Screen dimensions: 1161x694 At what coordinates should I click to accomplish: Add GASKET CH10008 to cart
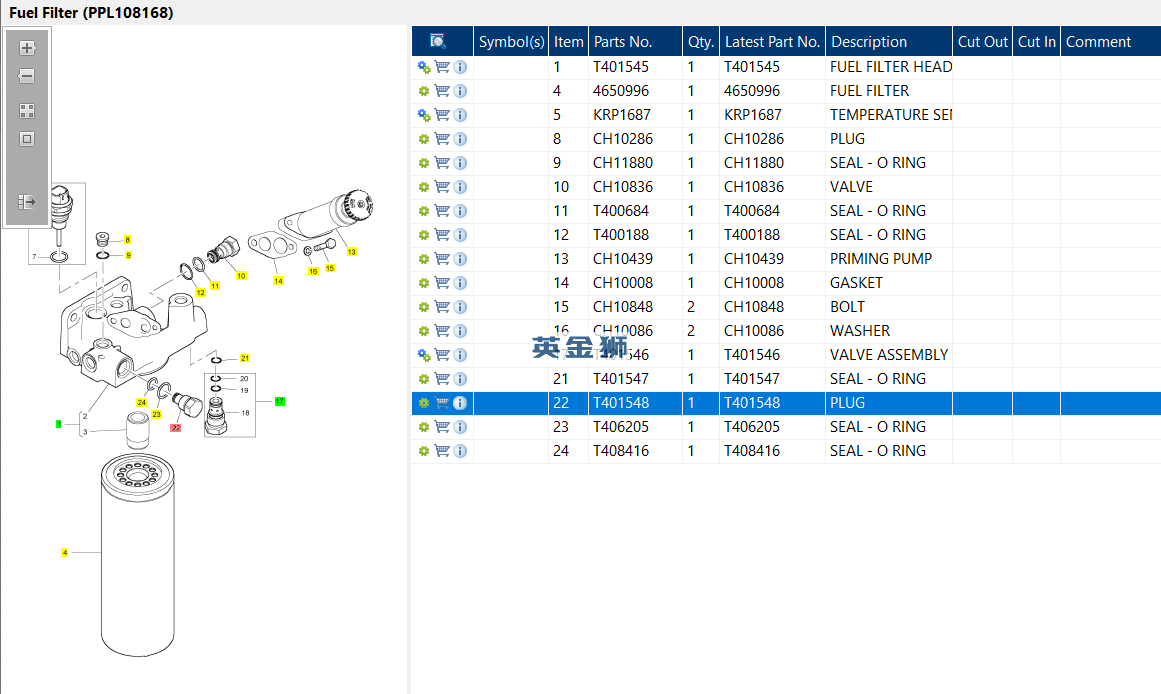click(x=442, y=282)
